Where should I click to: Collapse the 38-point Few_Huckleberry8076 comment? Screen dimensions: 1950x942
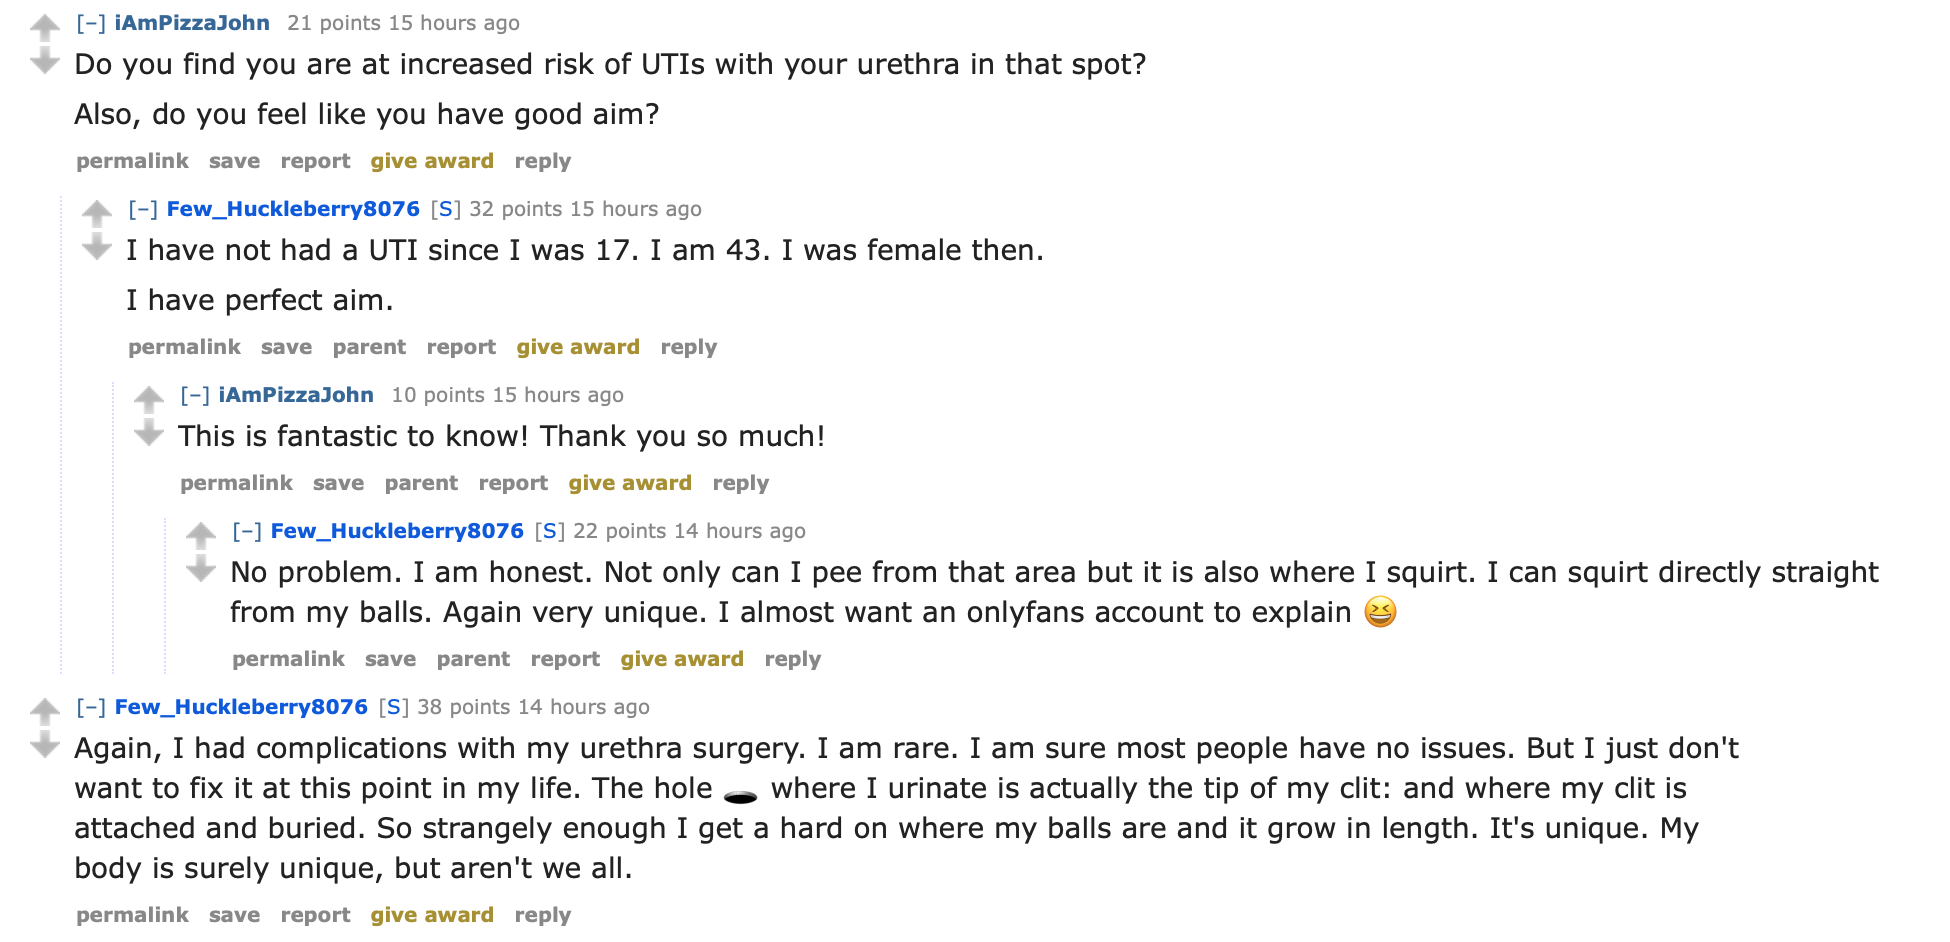point(91,707)
